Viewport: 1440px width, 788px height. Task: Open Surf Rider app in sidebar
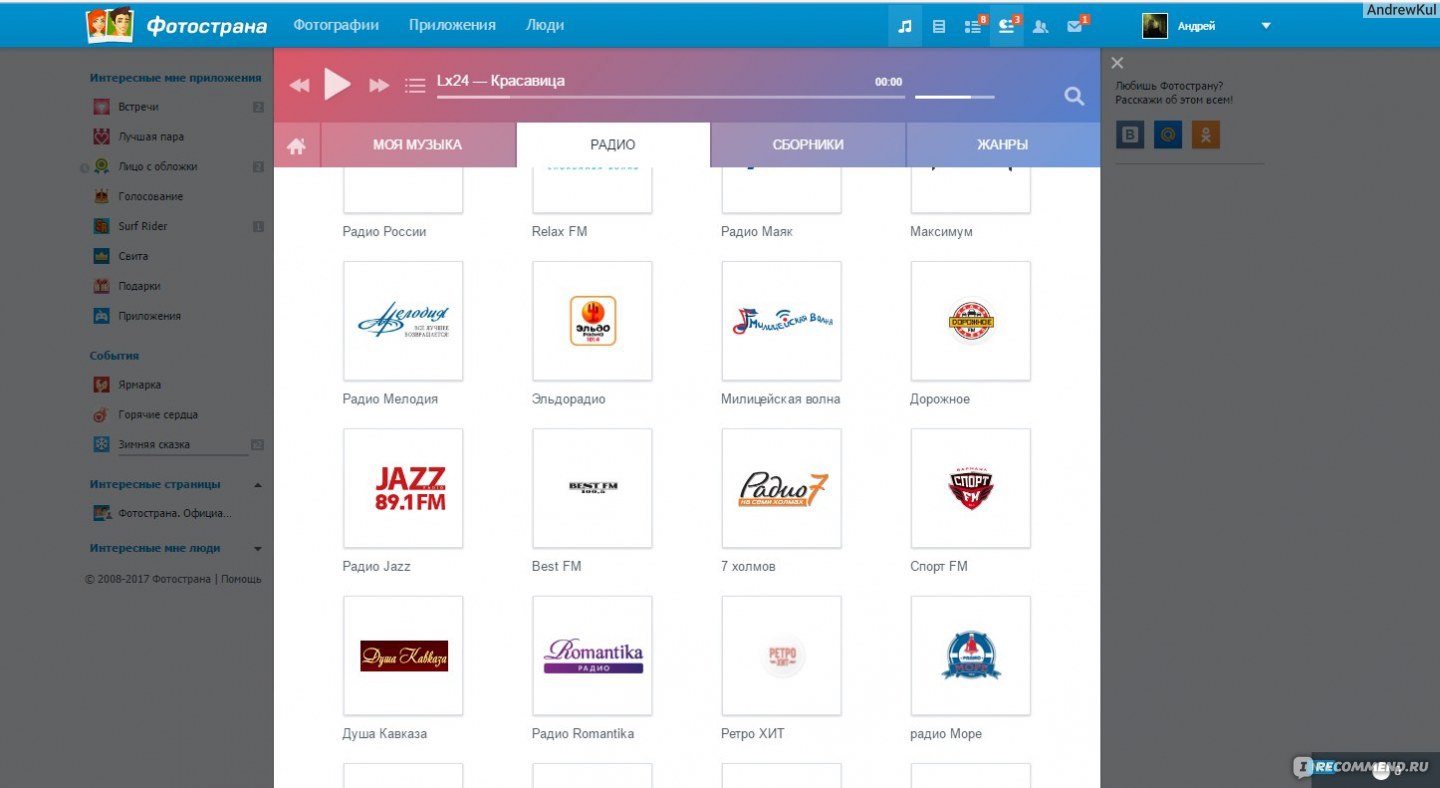pyautogui.click(x=142, y=227)
